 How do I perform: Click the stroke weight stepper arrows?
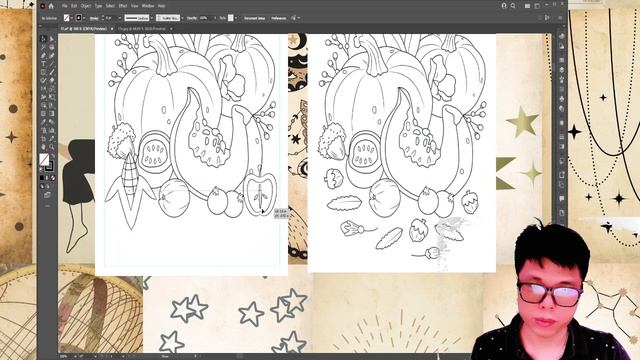point(103,18)
